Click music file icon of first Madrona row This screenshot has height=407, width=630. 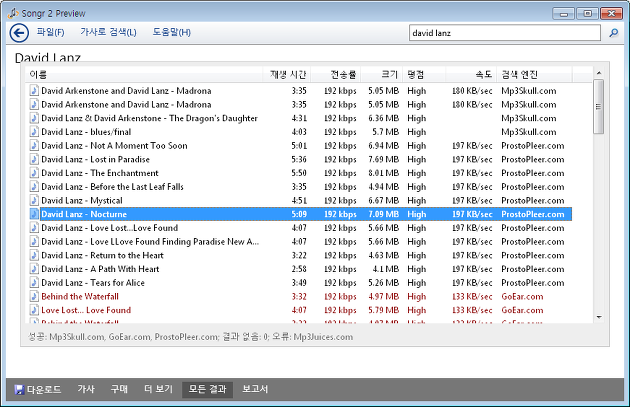coord(34,91)
